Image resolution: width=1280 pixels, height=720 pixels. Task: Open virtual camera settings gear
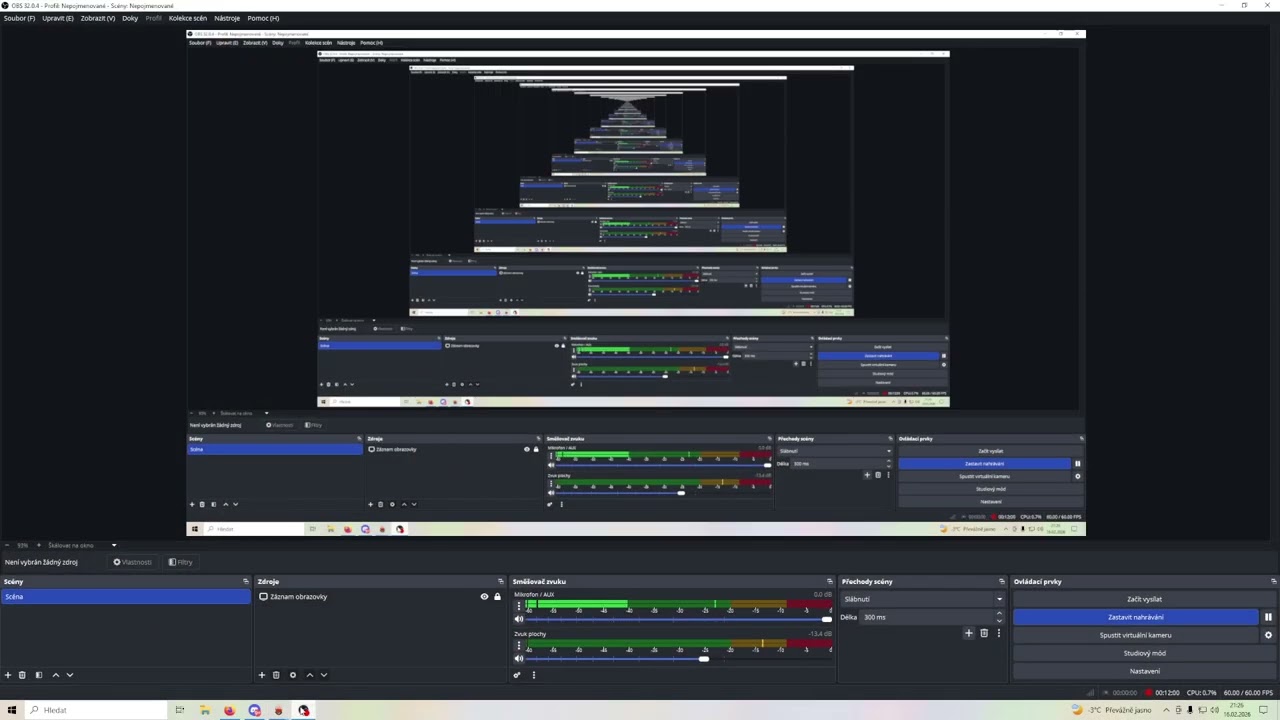coord(1268,635)
